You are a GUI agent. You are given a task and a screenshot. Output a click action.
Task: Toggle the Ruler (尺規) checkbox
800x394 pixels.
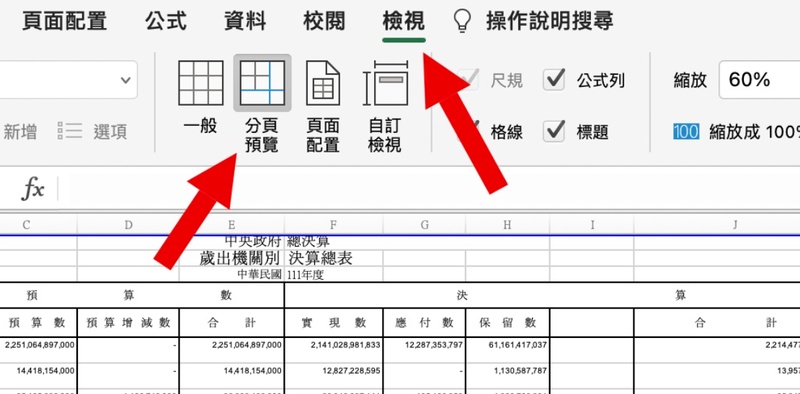point(469,80)
